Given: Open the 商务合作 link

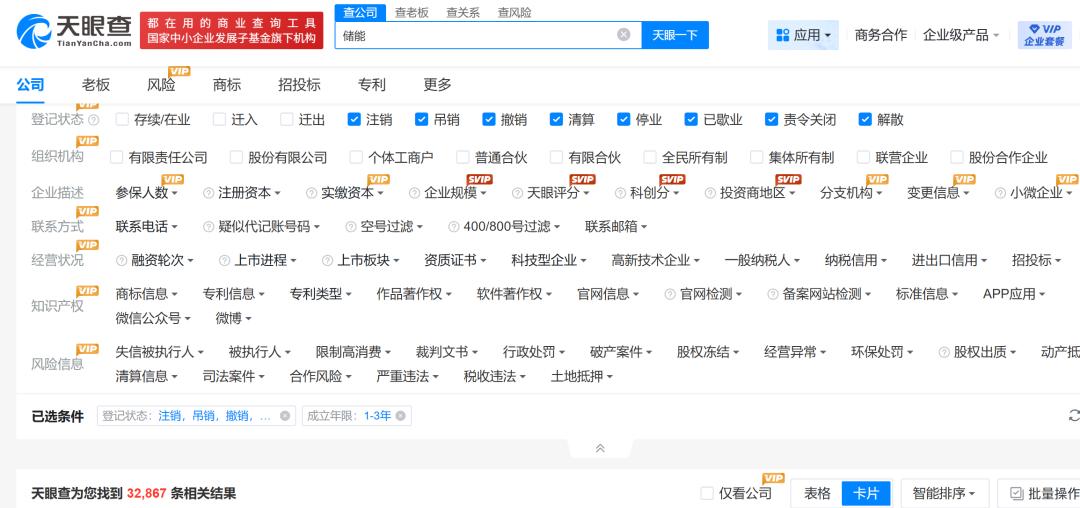Looking at the screenshot, I should [x=881, y=35].
